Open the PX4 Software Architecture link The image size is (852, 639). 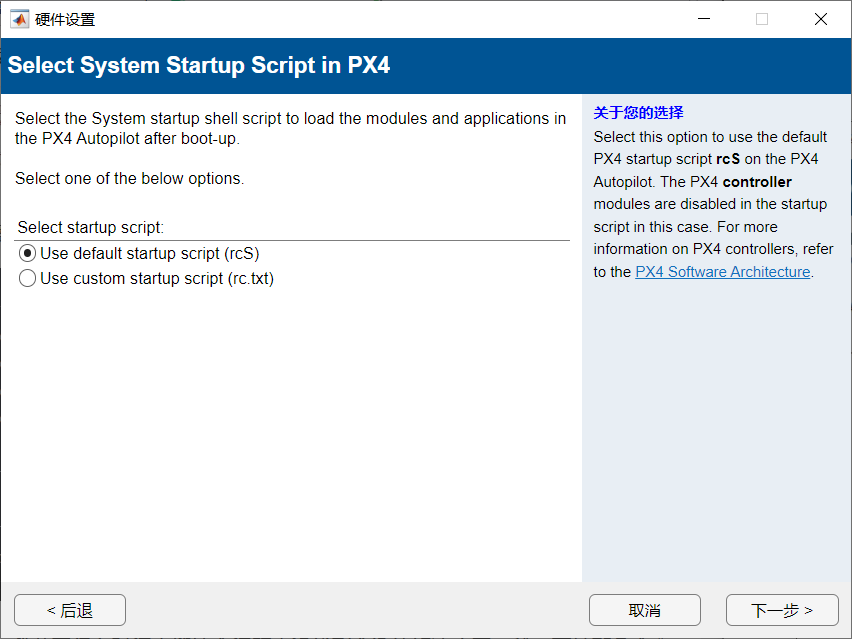pos(722,272)
